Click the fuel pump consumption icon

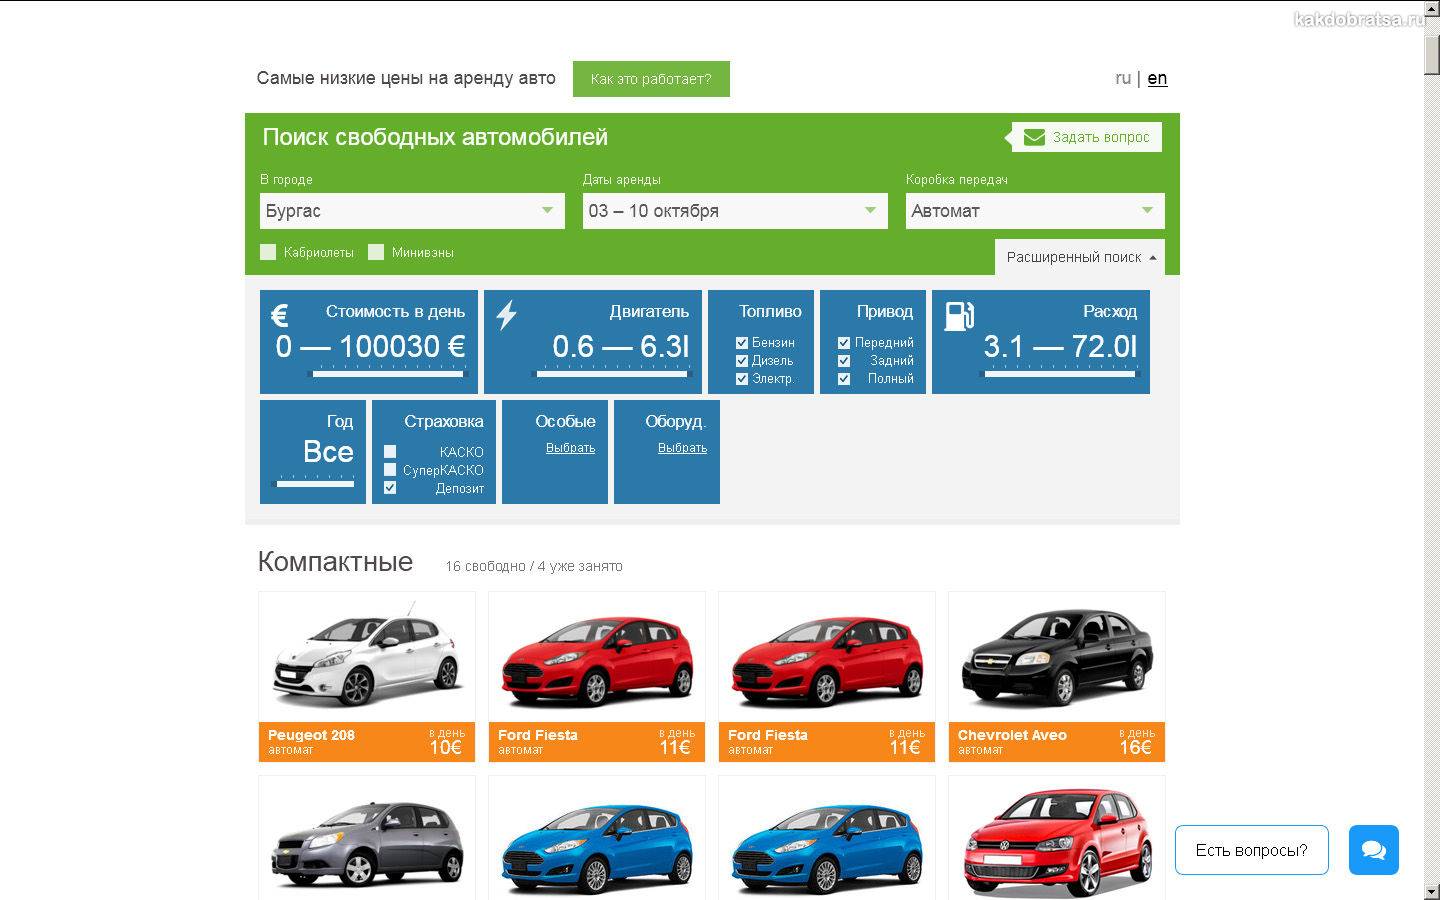coord(959,316)
